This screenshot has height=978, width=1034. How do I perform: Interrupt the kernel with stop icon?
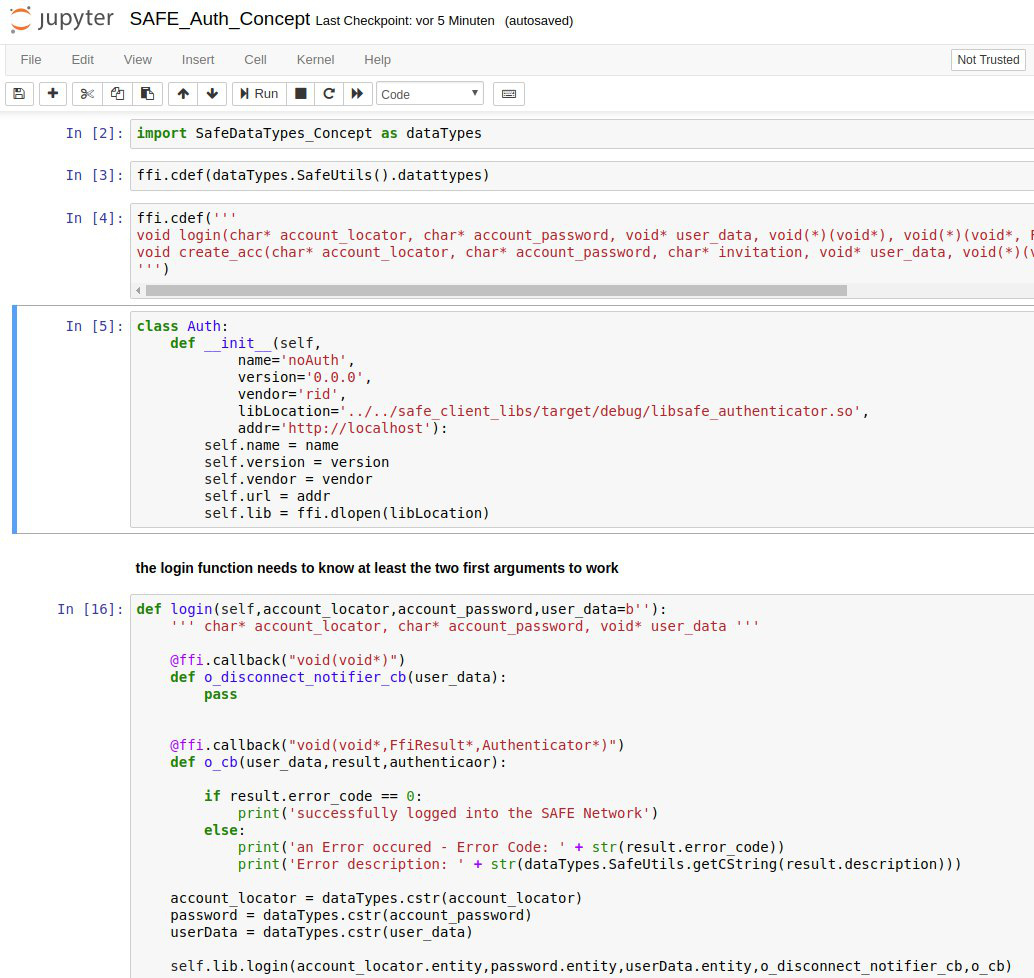pos(299,94)
